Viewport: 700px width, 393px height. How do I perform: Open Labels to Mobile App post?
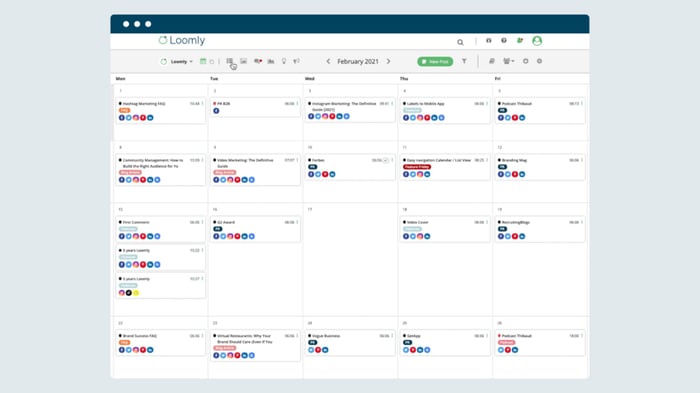point(425,104)
